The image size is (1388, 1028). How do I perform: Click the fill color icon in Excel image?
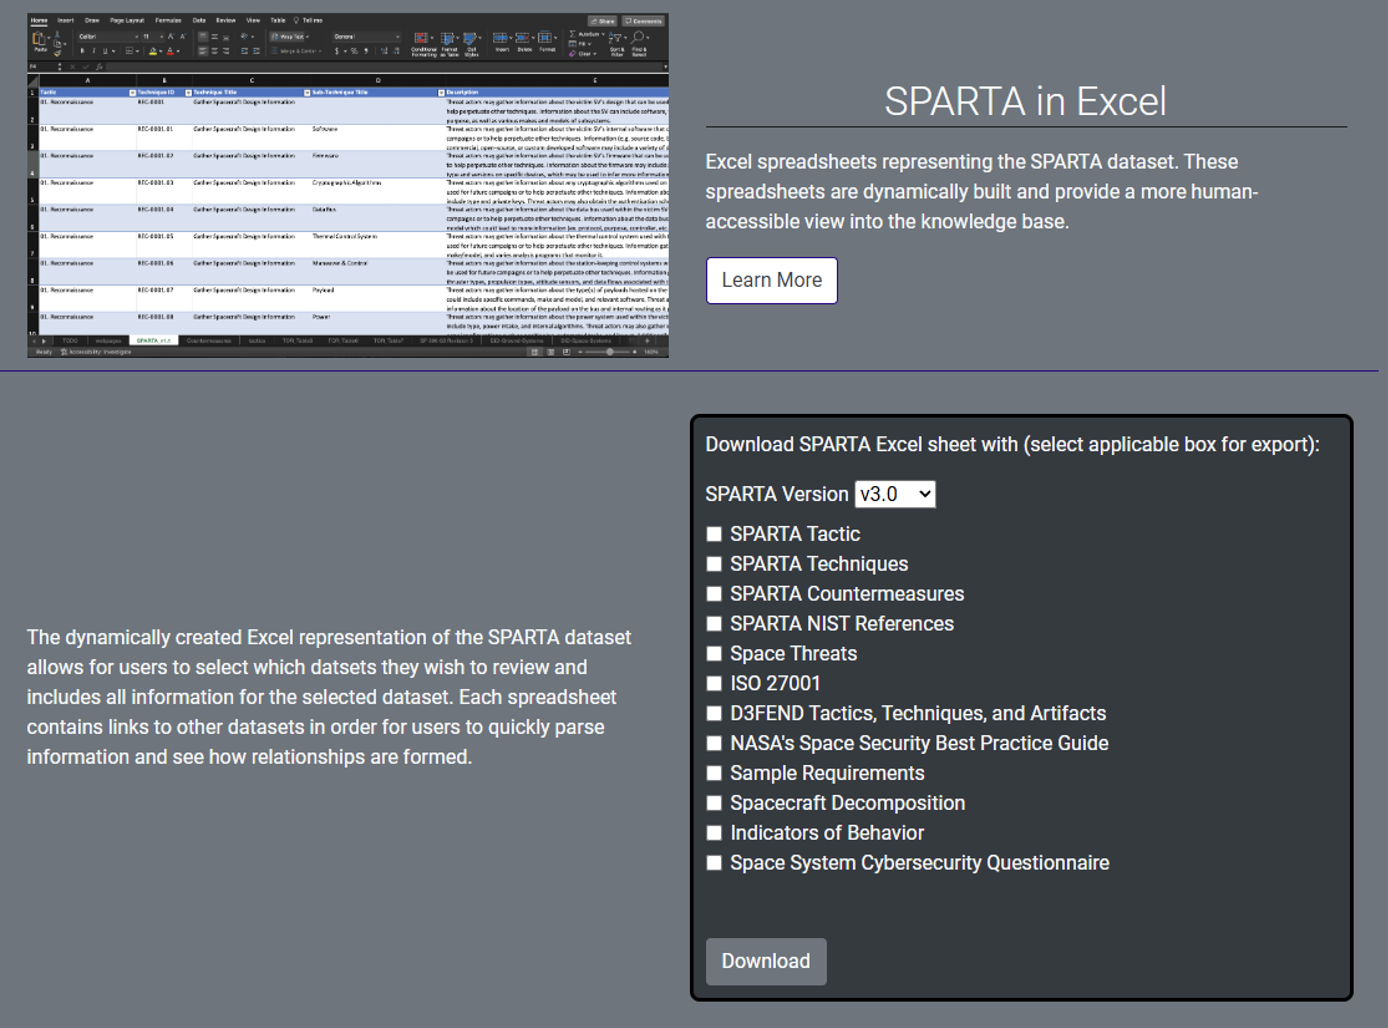point(153,51)
